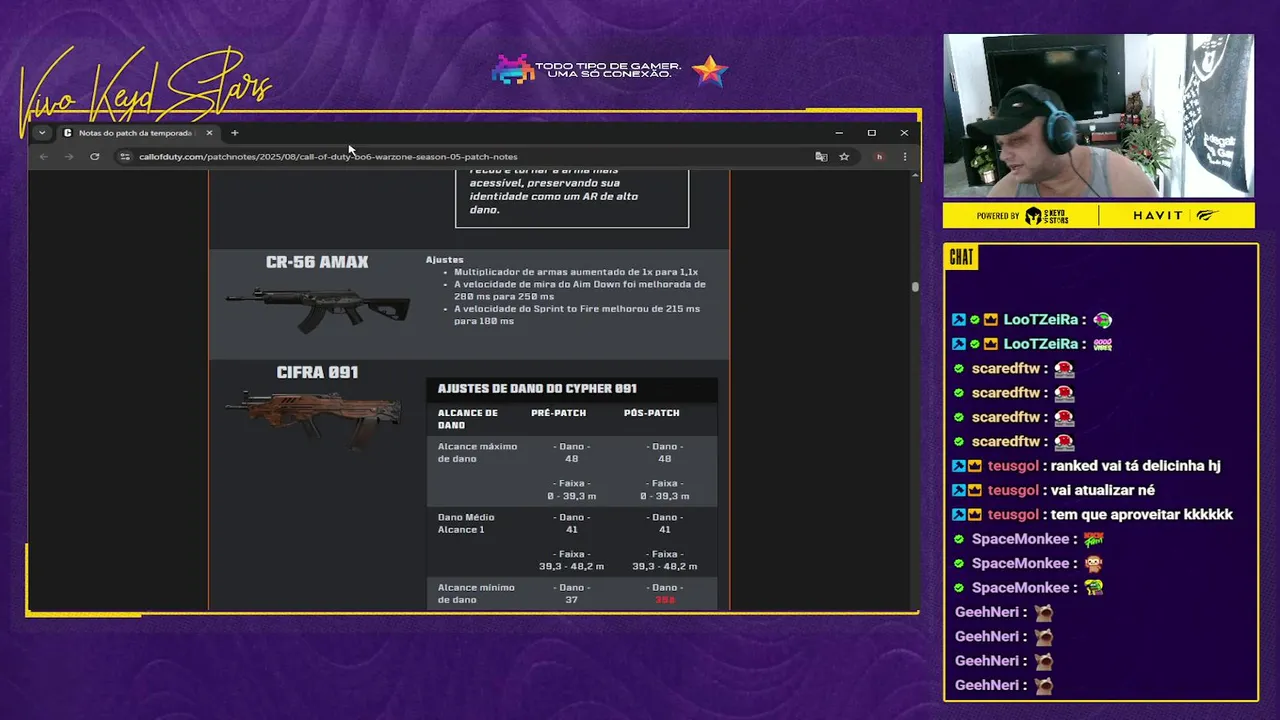Open the Google Translate icon in address bar
The width and height of the screenshot is (1280, 720).
tap(821, 157)
